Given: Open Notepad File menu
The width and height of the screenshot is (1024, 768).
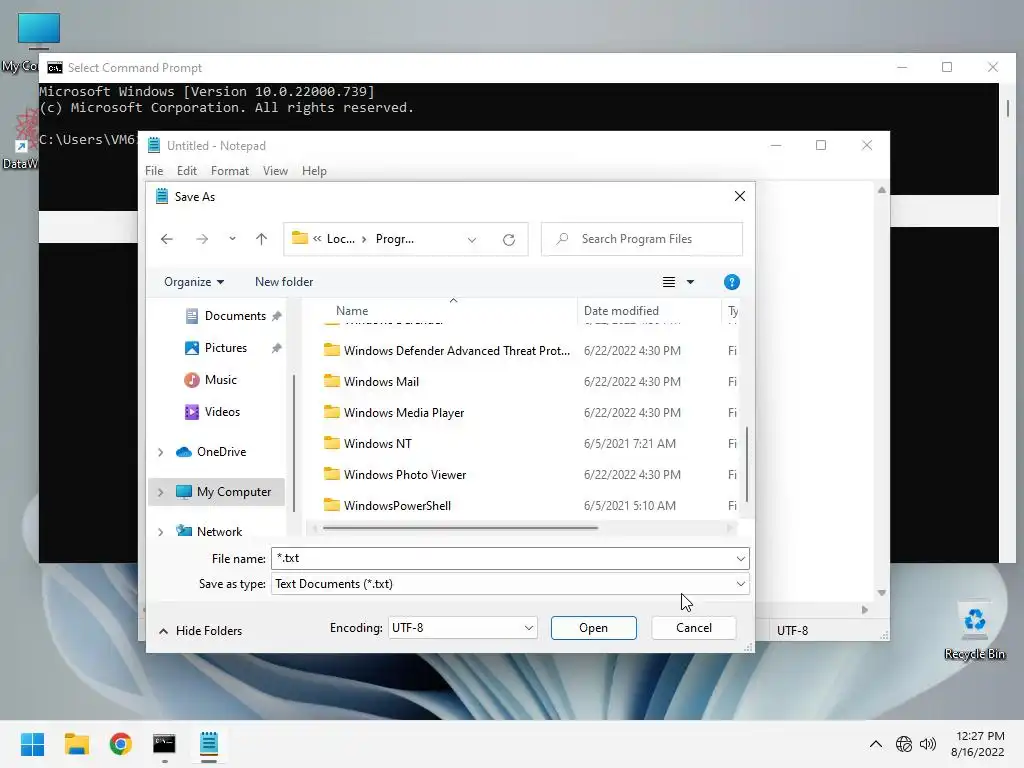Looking at the screenshot, I should click(154, 171).
